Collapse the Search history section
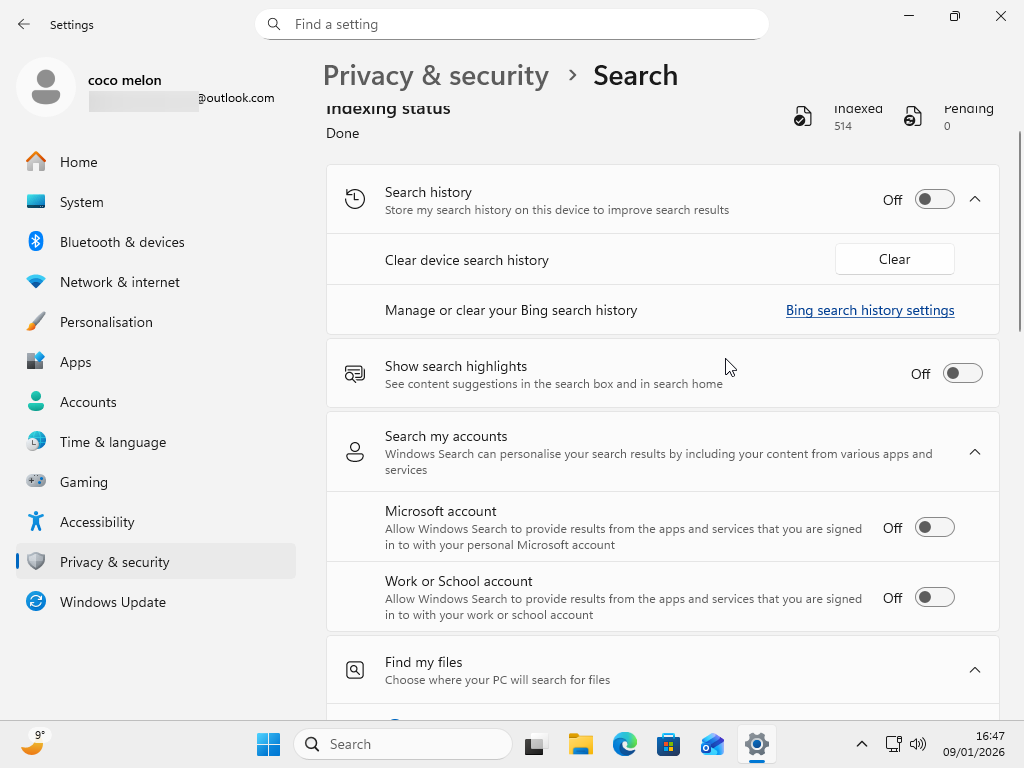Viewport: 1024px width, 768px height. click(x=975, y=199)
